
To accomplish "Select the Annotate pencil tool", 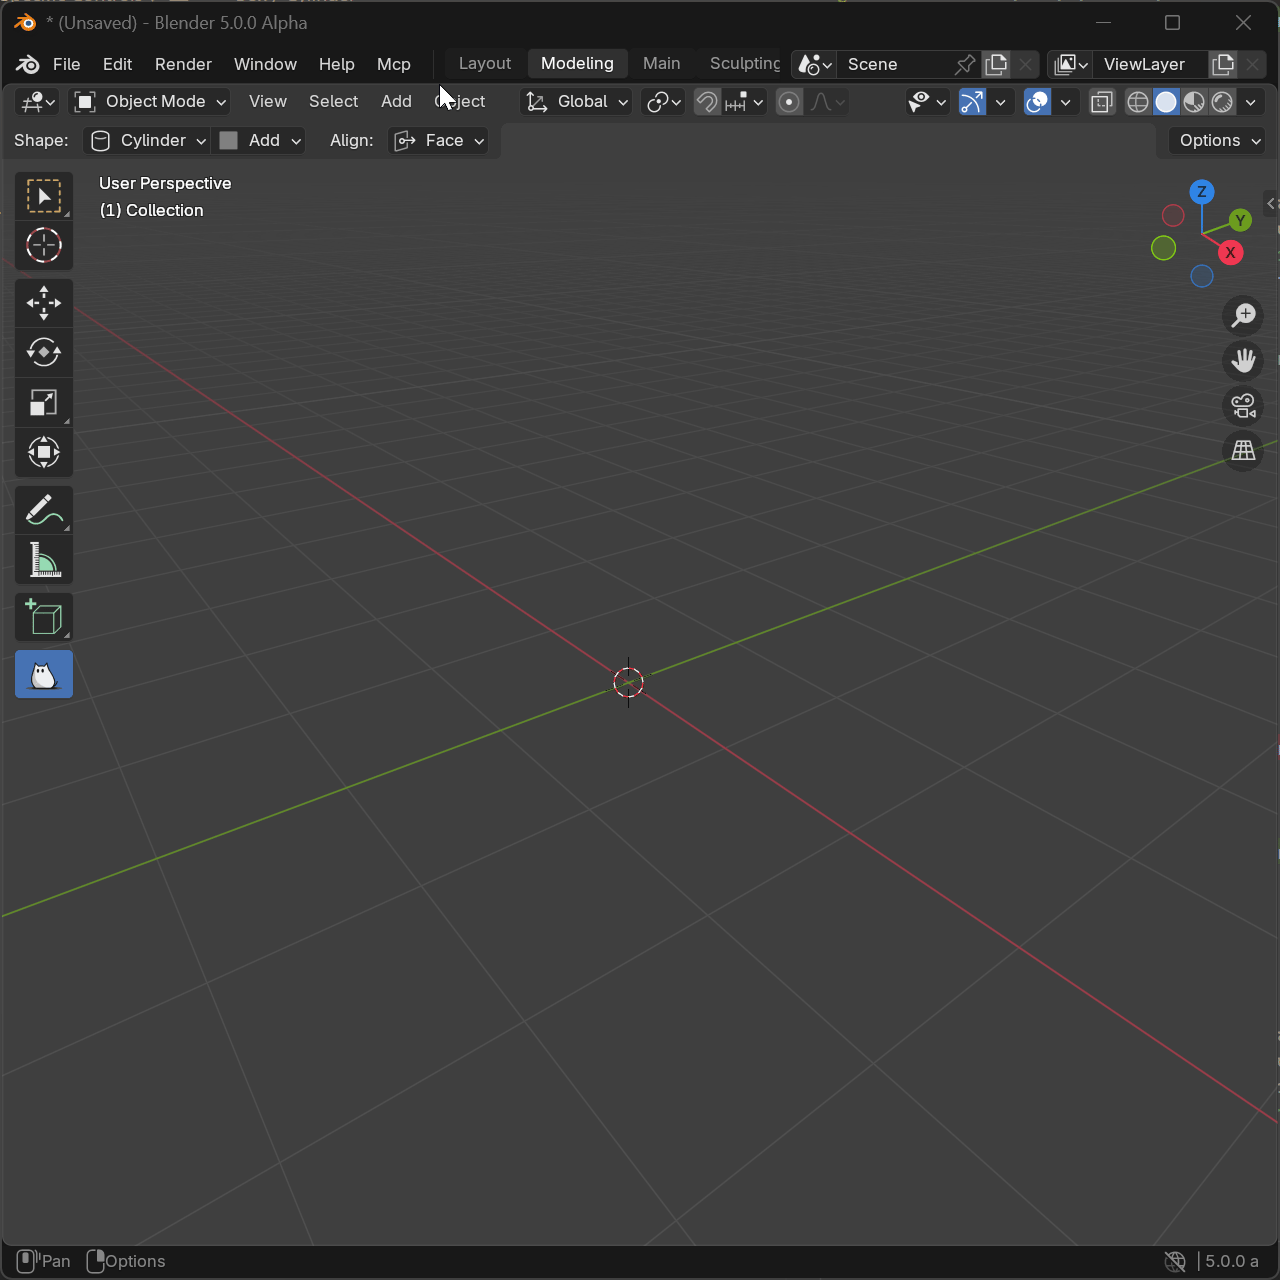I will click(44, 511).
